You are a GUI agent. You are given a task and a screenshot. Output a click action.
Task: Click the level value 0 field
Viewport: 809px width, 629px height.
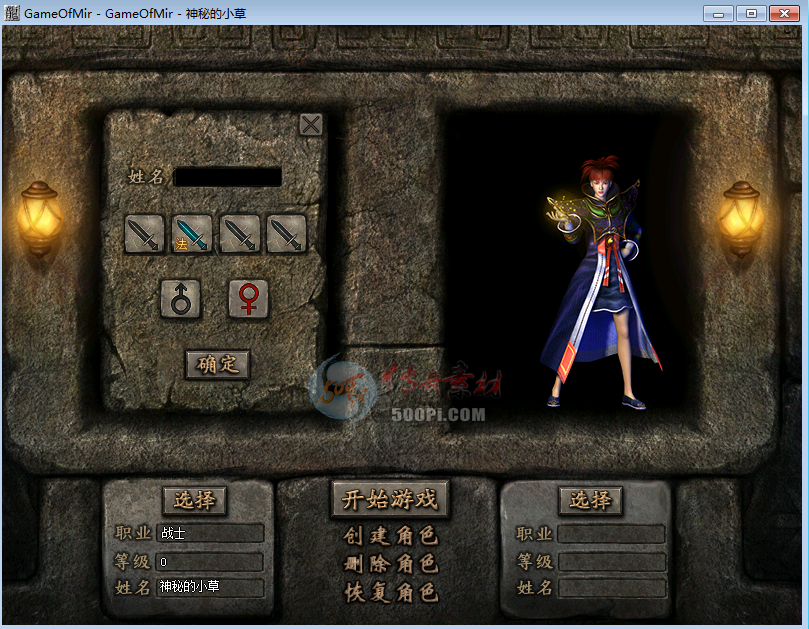click(211, 562)
